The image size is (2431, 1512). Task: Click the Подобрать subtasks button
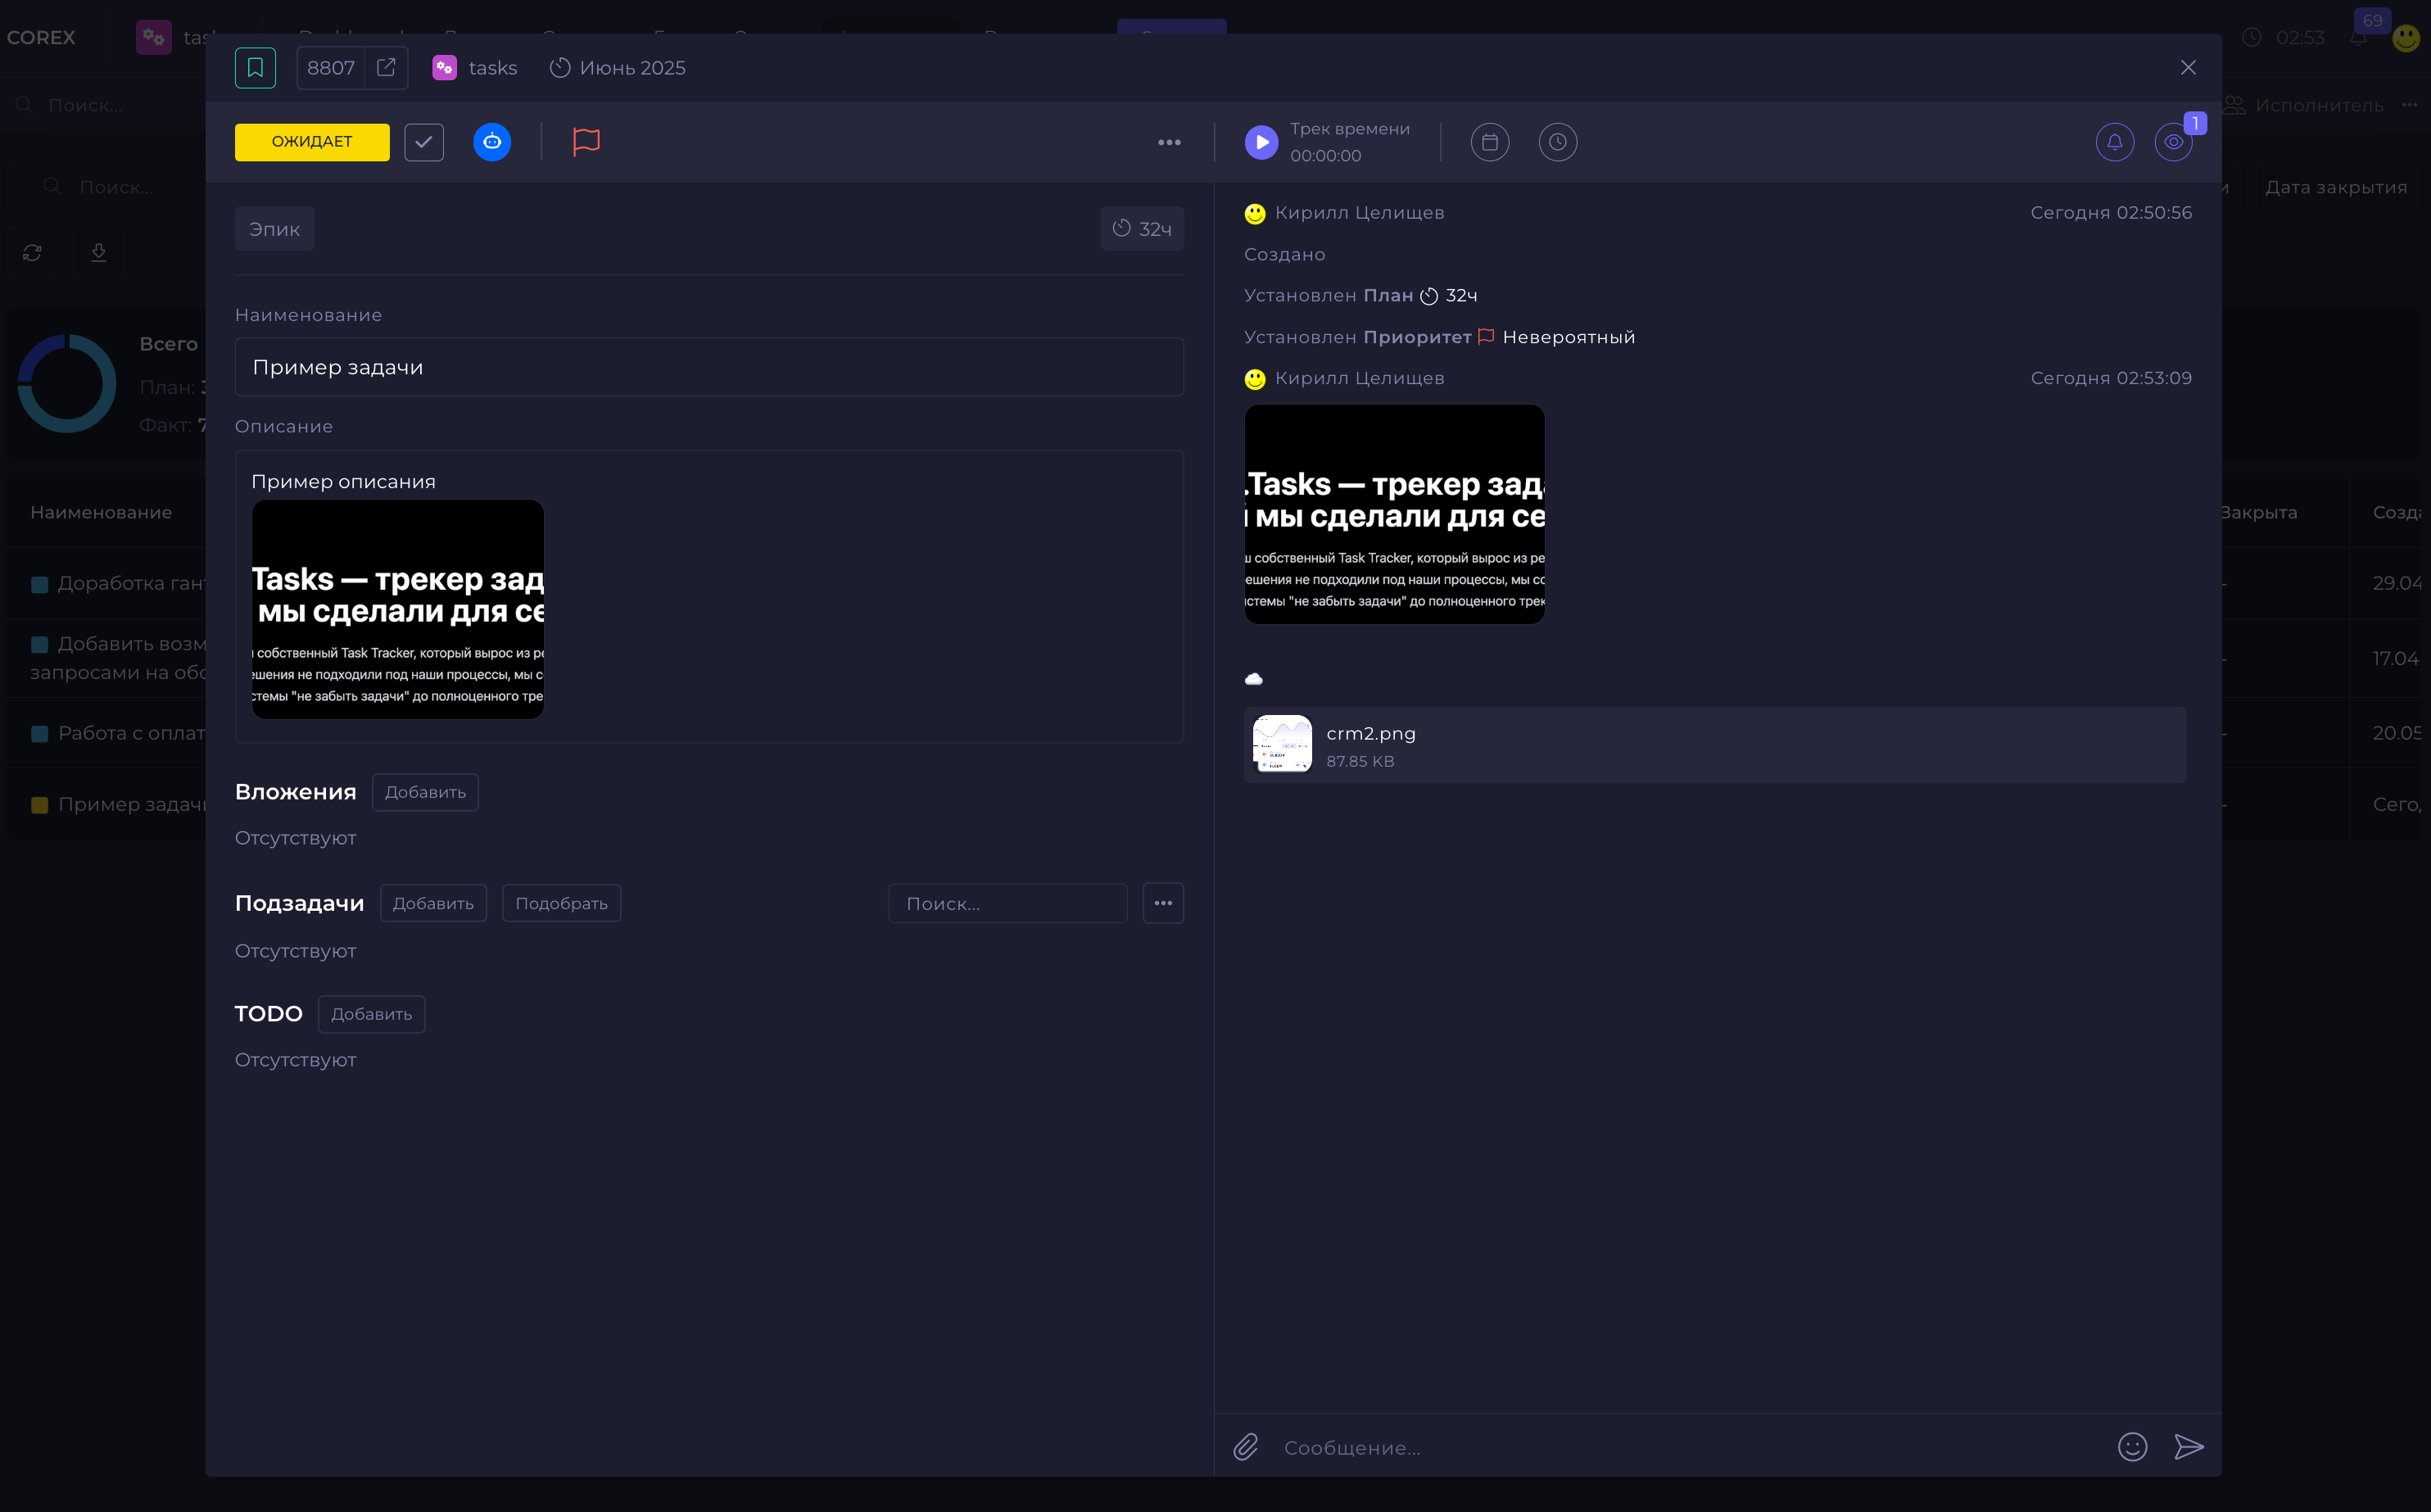(x=561, y=903)
